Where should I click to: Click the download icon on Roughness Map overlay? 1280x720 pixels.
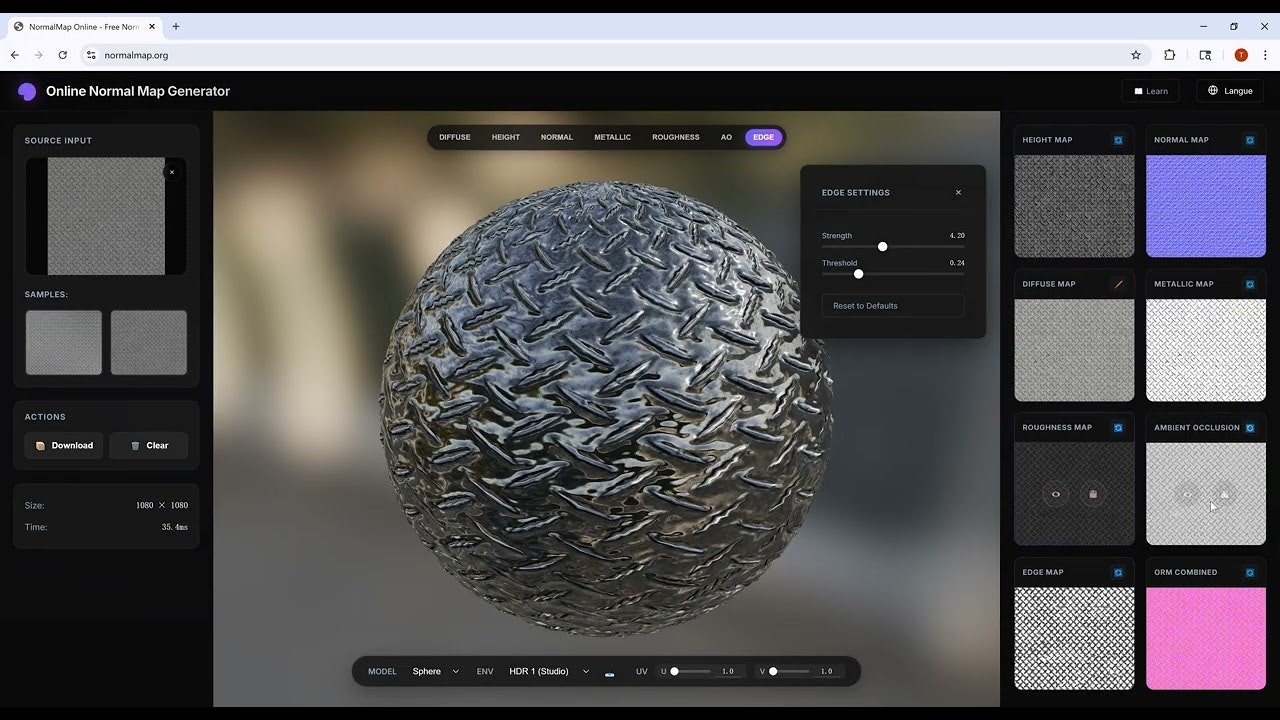tap(1093, 494)
